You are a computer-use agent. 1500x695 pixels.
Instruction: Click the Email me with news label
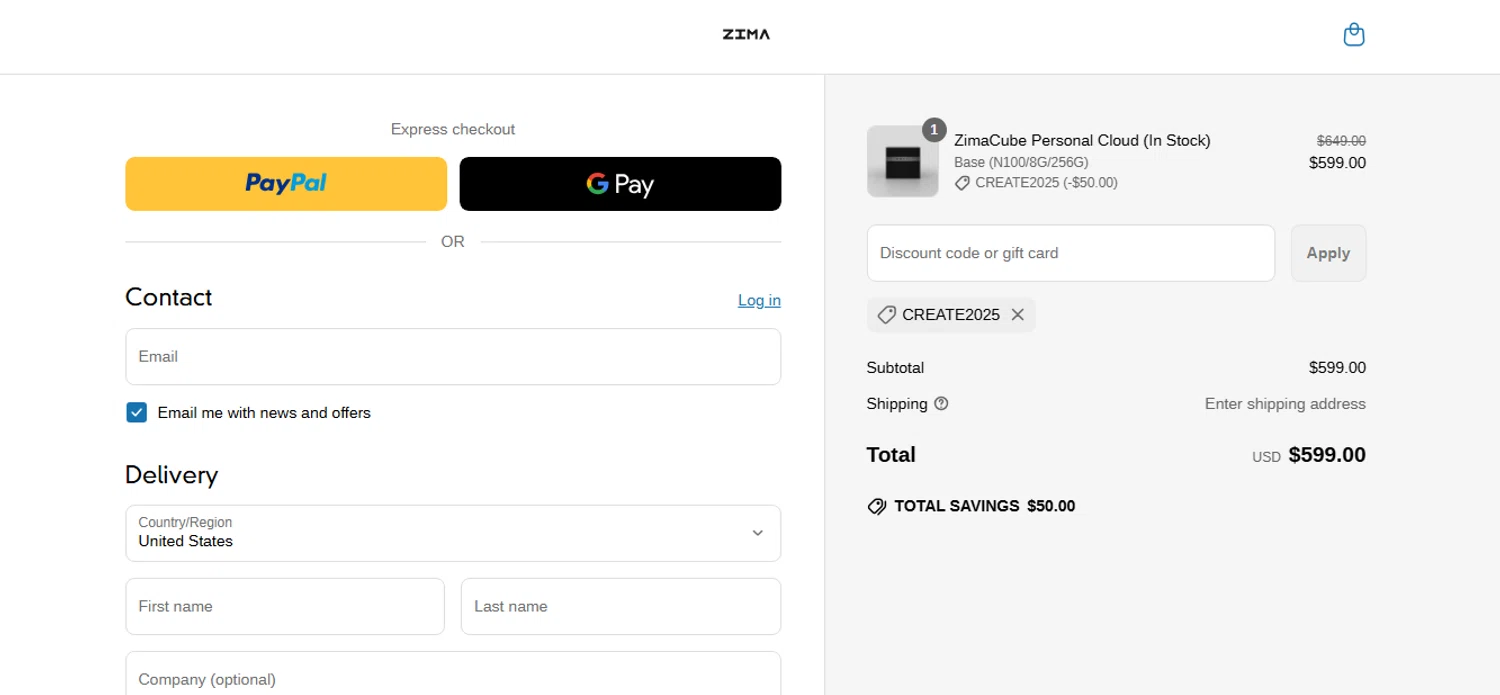(x=264, y=413)
